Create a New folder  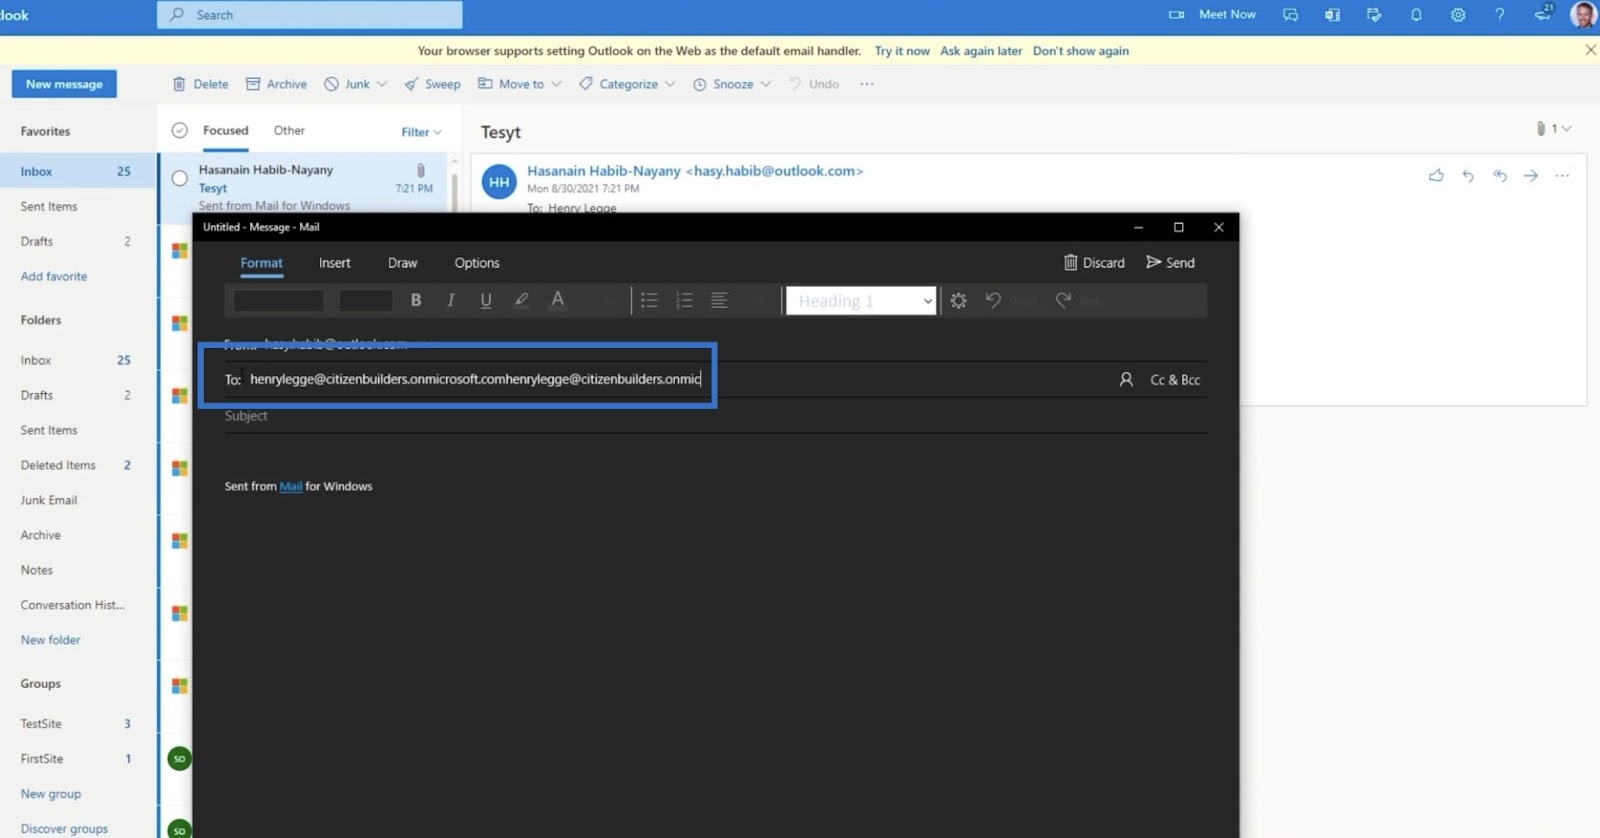(x=50, y=640)
